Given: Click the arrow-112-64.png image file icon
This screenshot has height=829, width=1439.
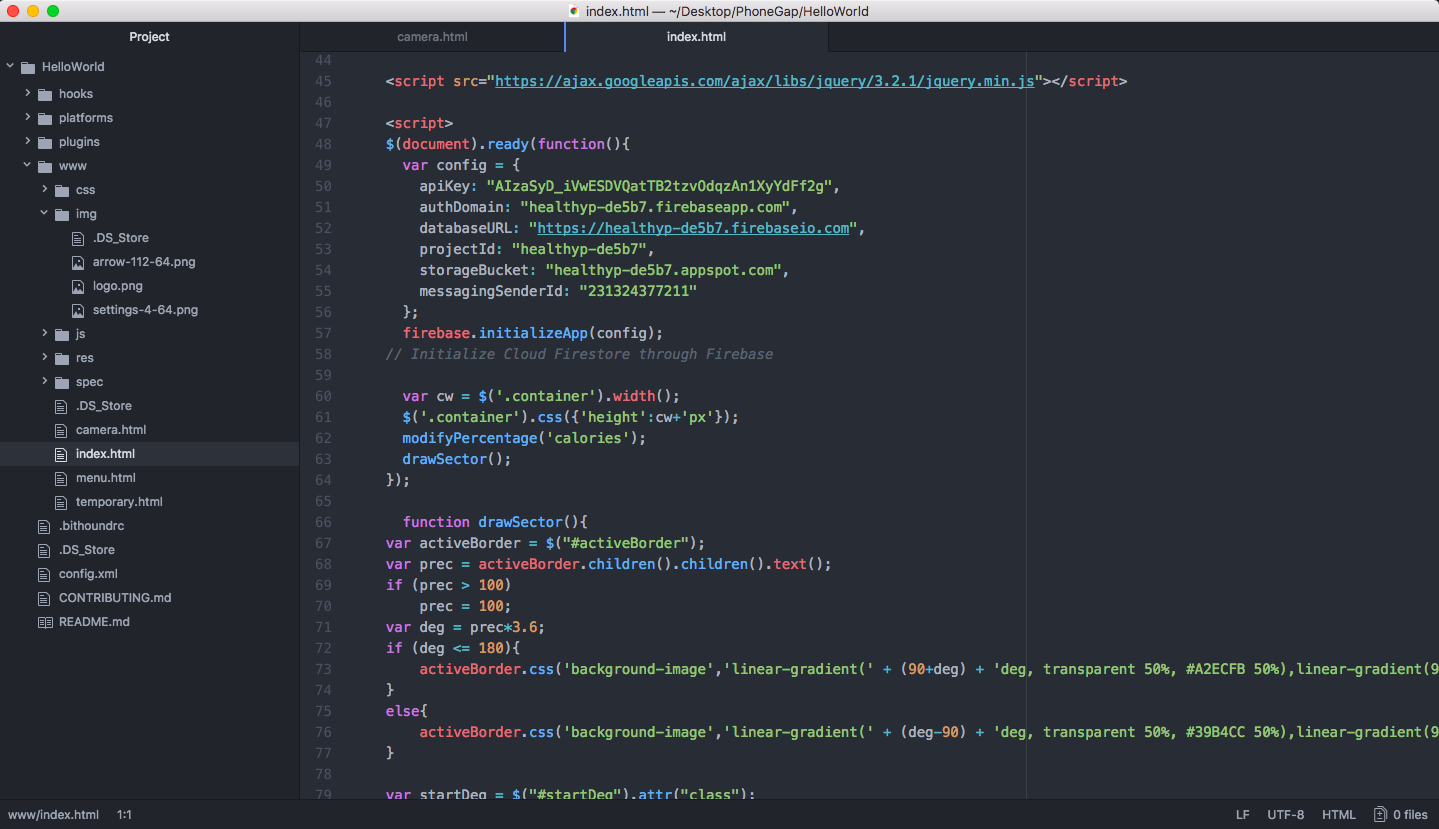Looking at the screenshot, I should click(x=78, y=262).
